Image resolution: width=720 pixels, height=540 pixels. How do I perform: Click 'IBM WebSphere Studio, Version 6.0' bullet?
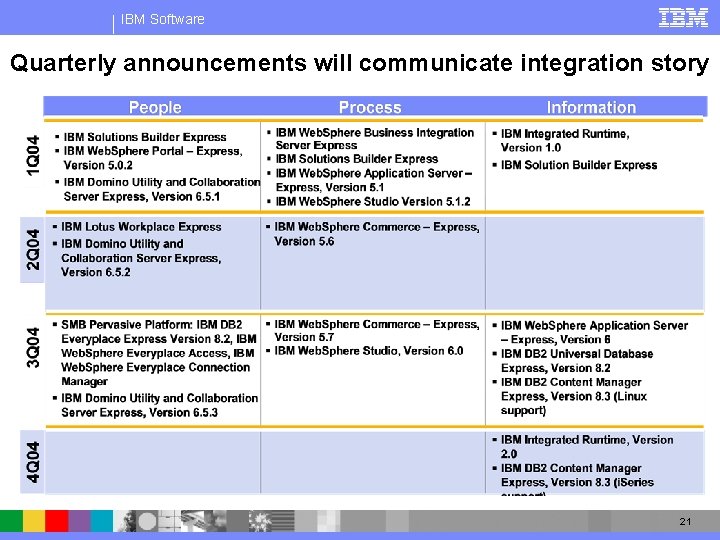pos(369,351)
